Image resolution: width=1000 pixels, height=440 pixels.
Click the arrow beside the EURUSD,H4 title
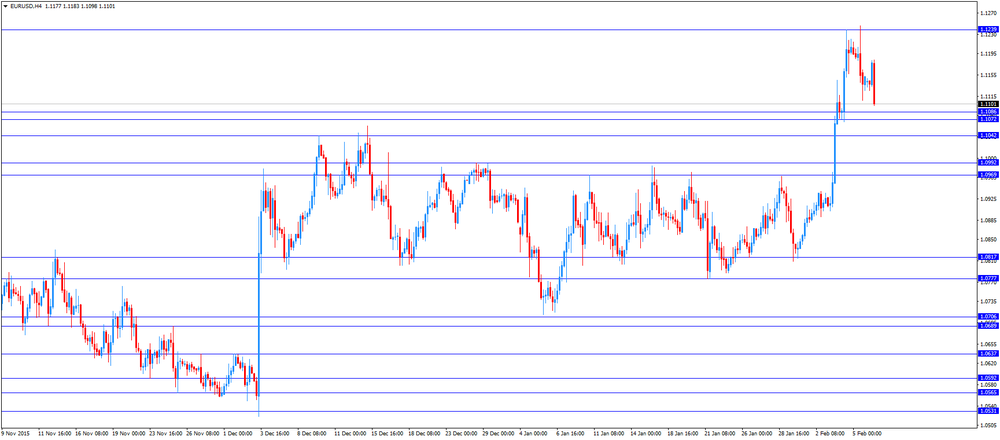[6, 6]
